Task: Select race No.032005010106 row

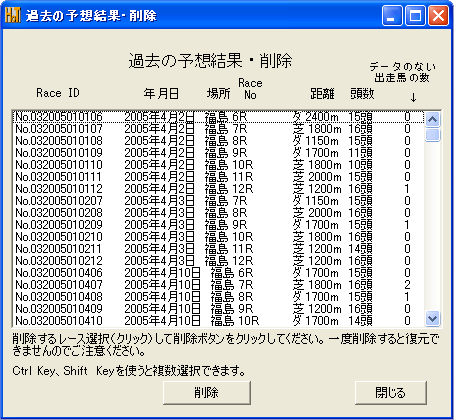Action: click(218, 117)
